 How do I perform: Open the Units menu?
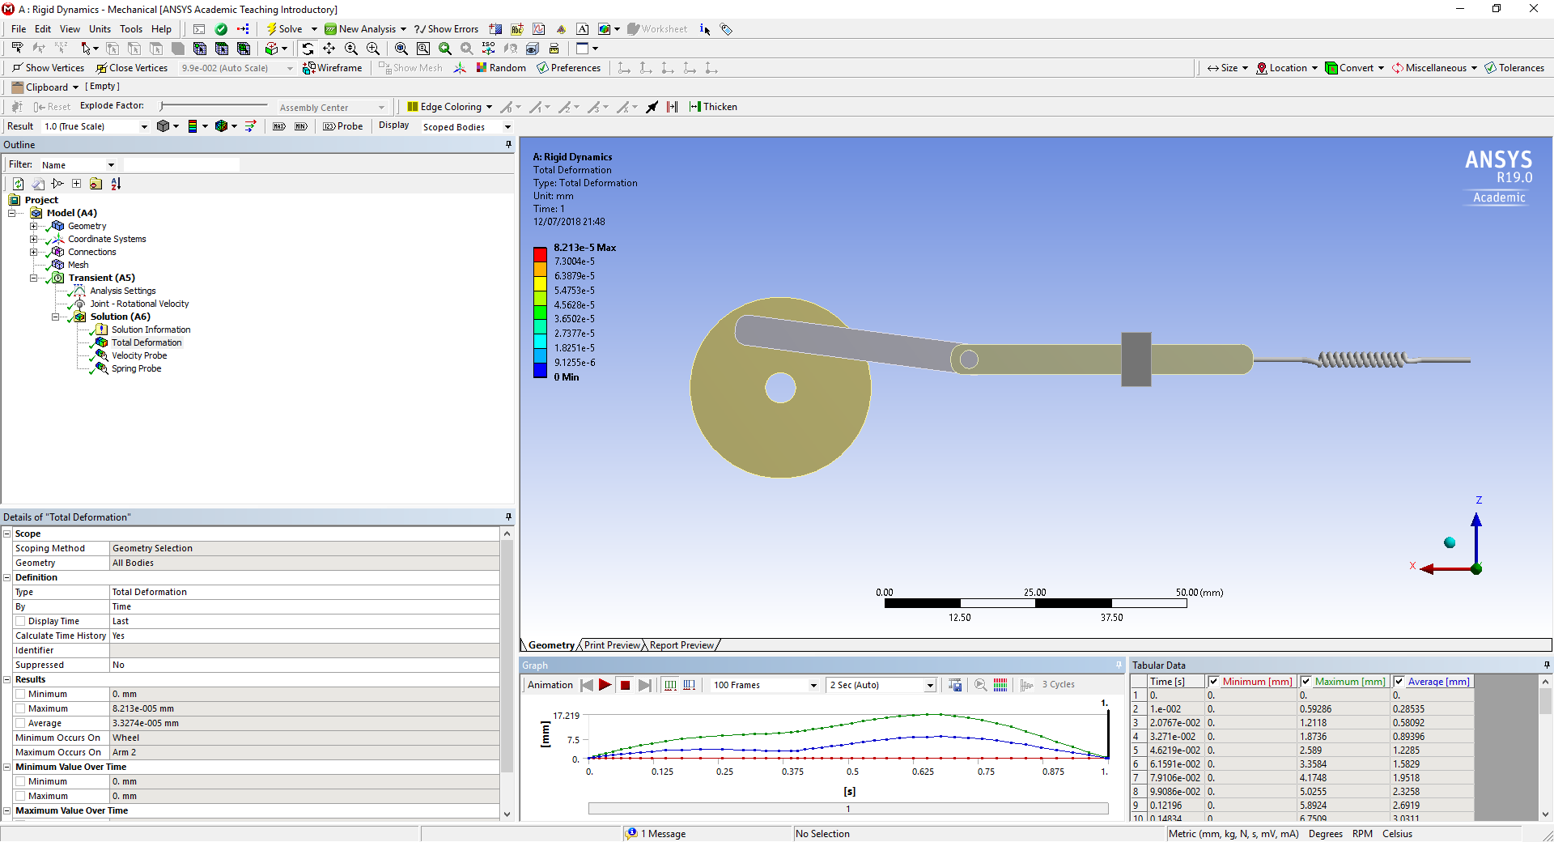point(100,29)
